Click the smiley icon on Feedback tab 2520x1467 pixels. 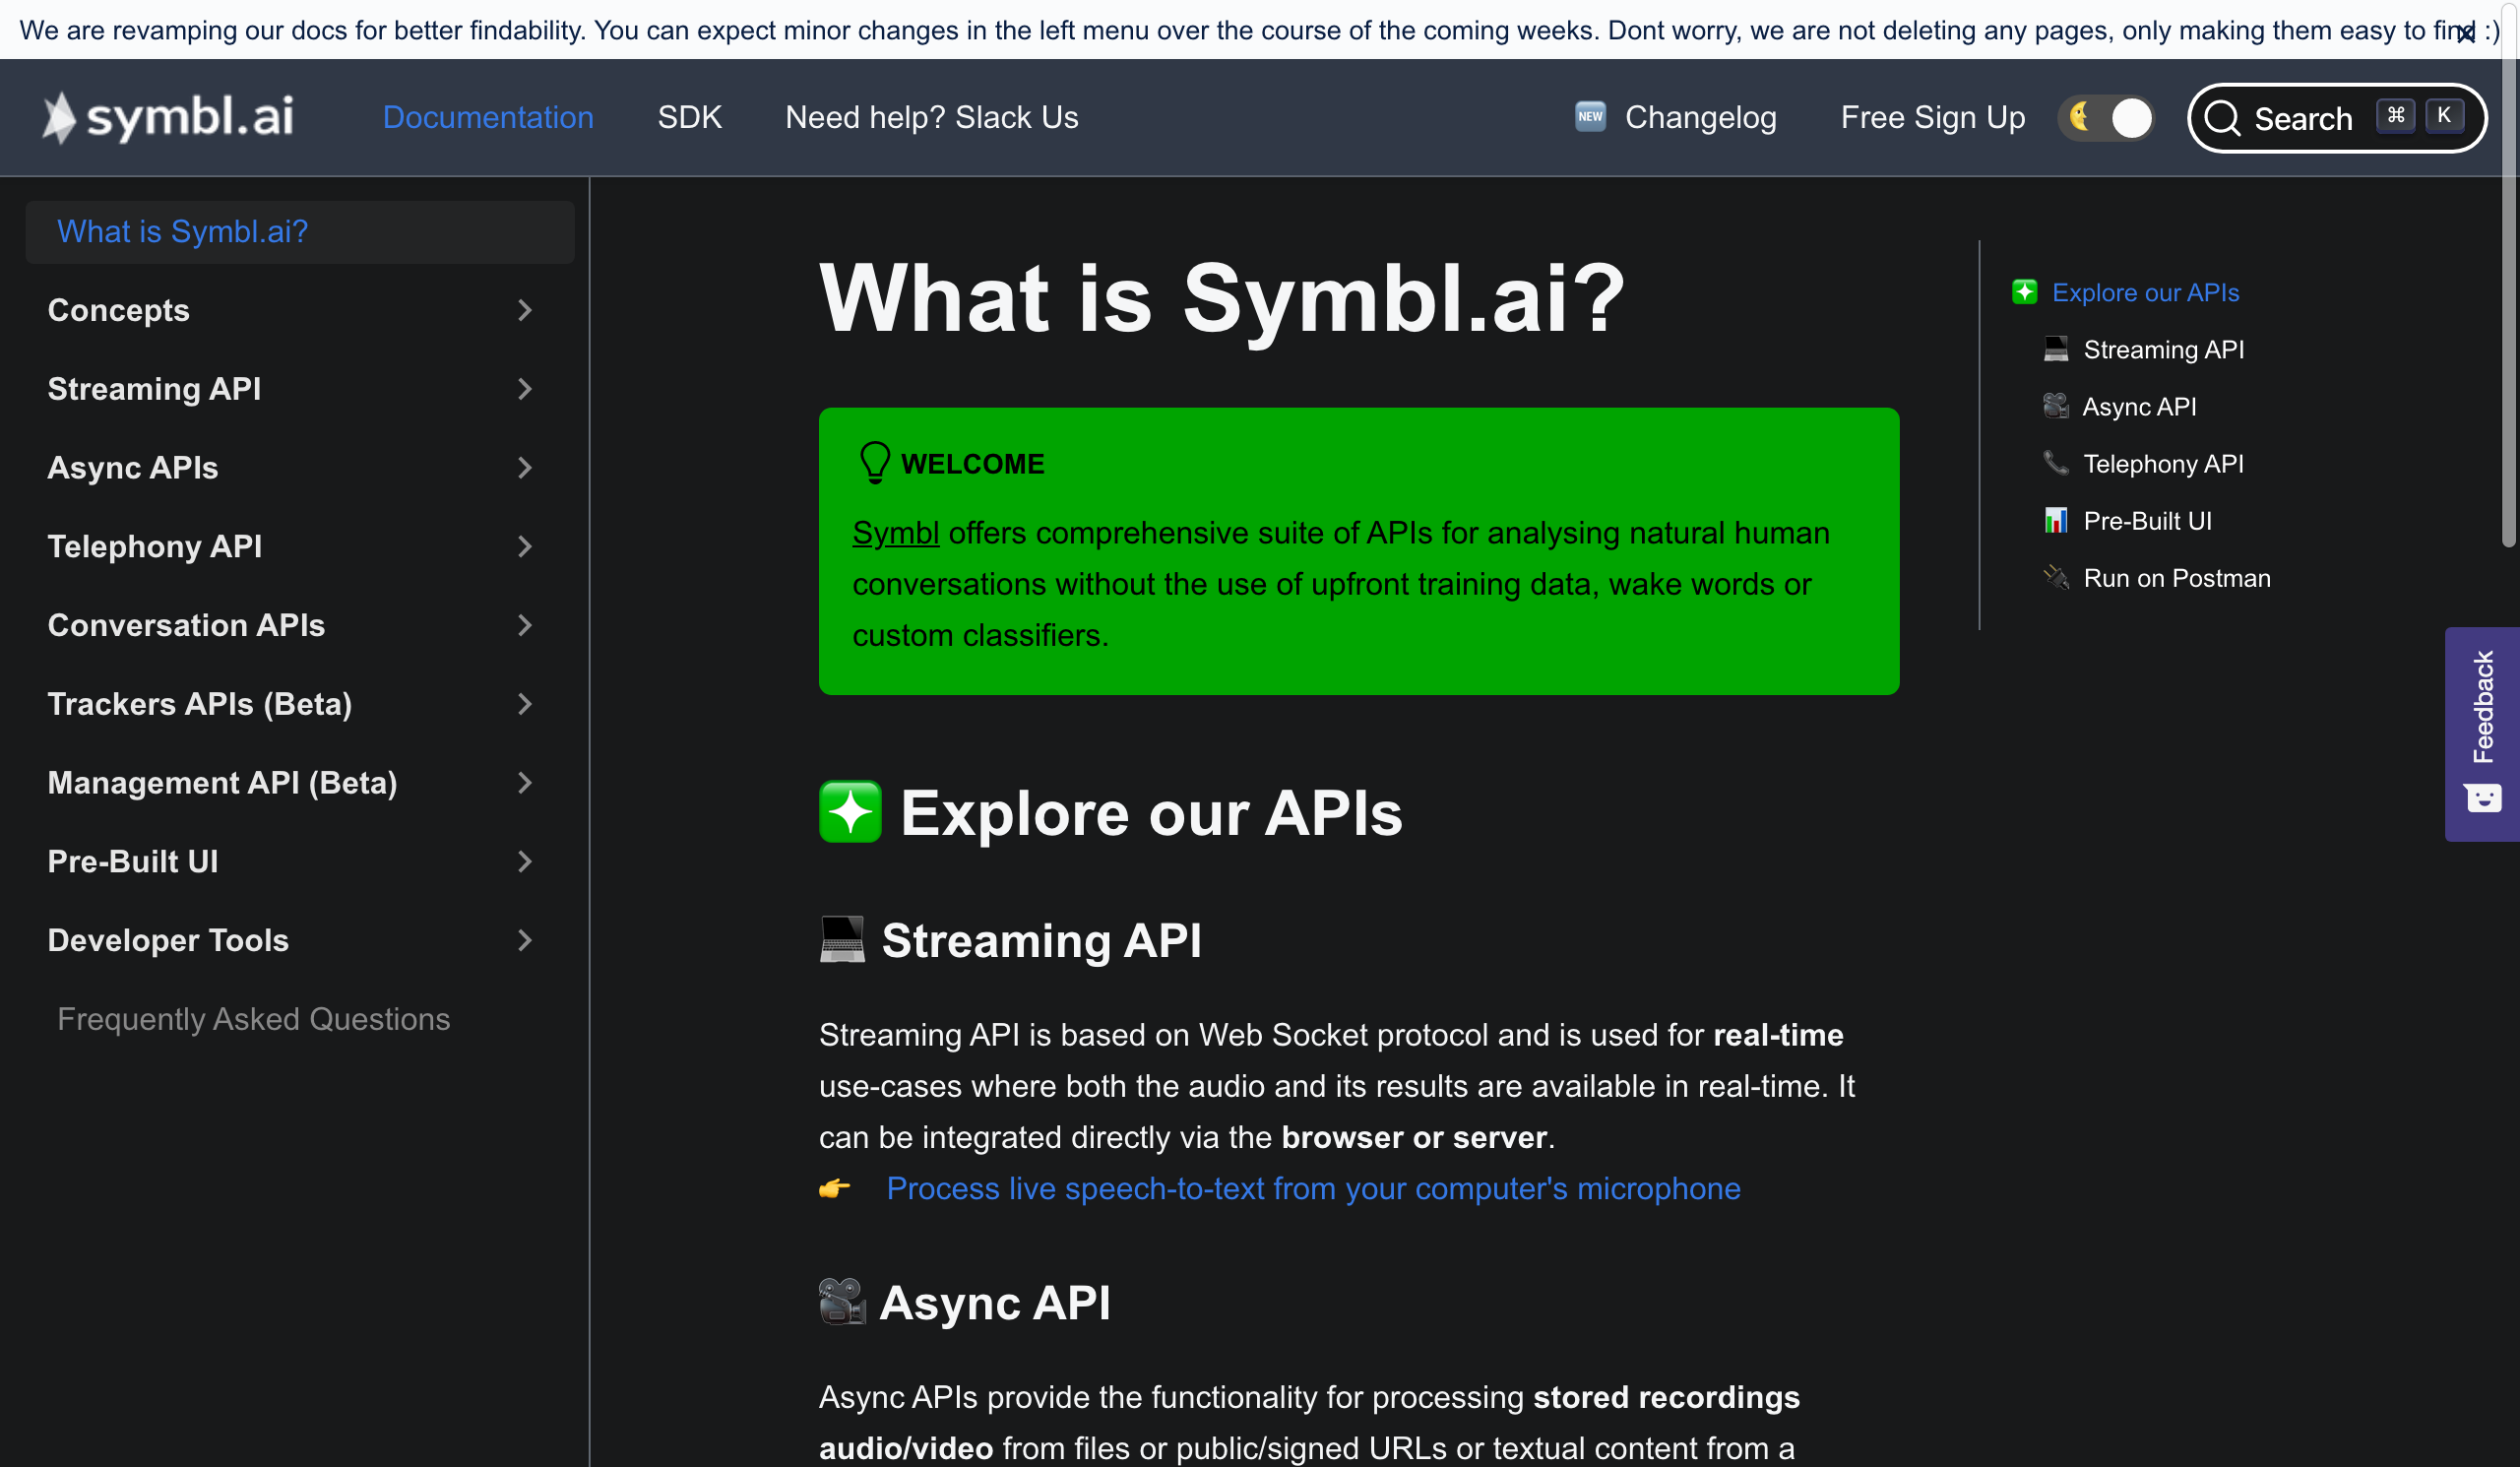pos(2483,797)
